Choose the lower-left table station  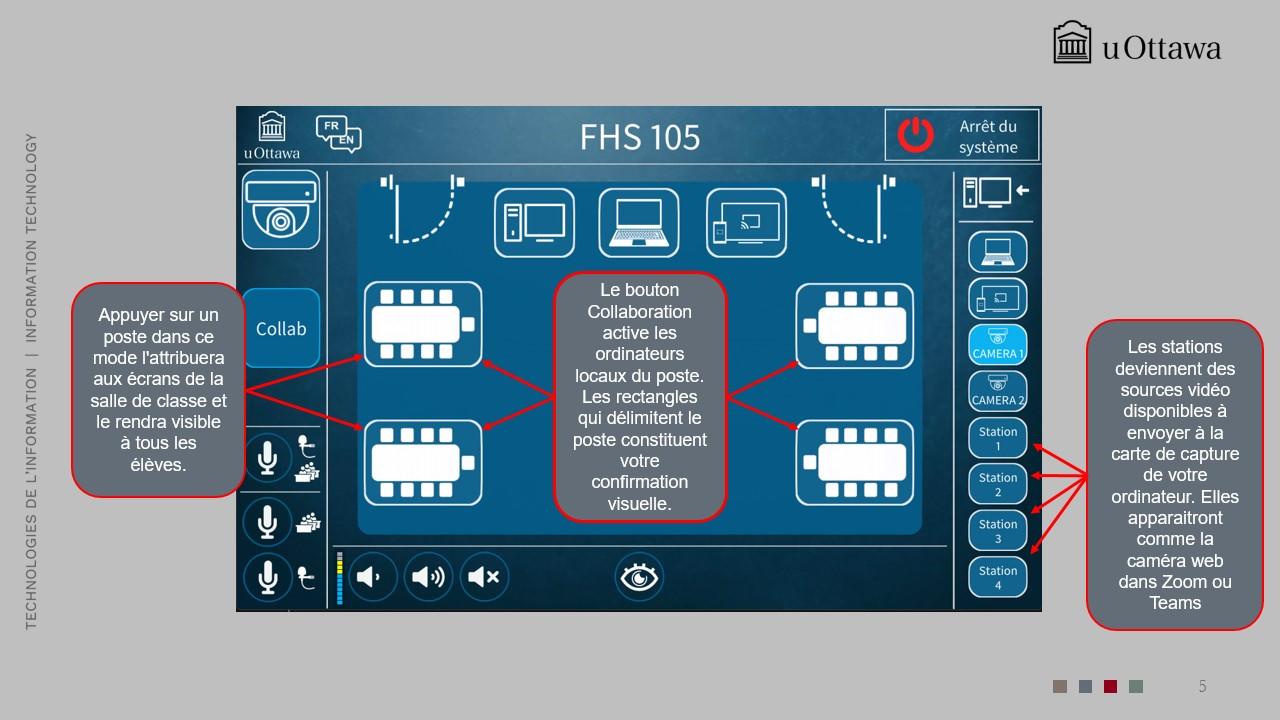422,463
